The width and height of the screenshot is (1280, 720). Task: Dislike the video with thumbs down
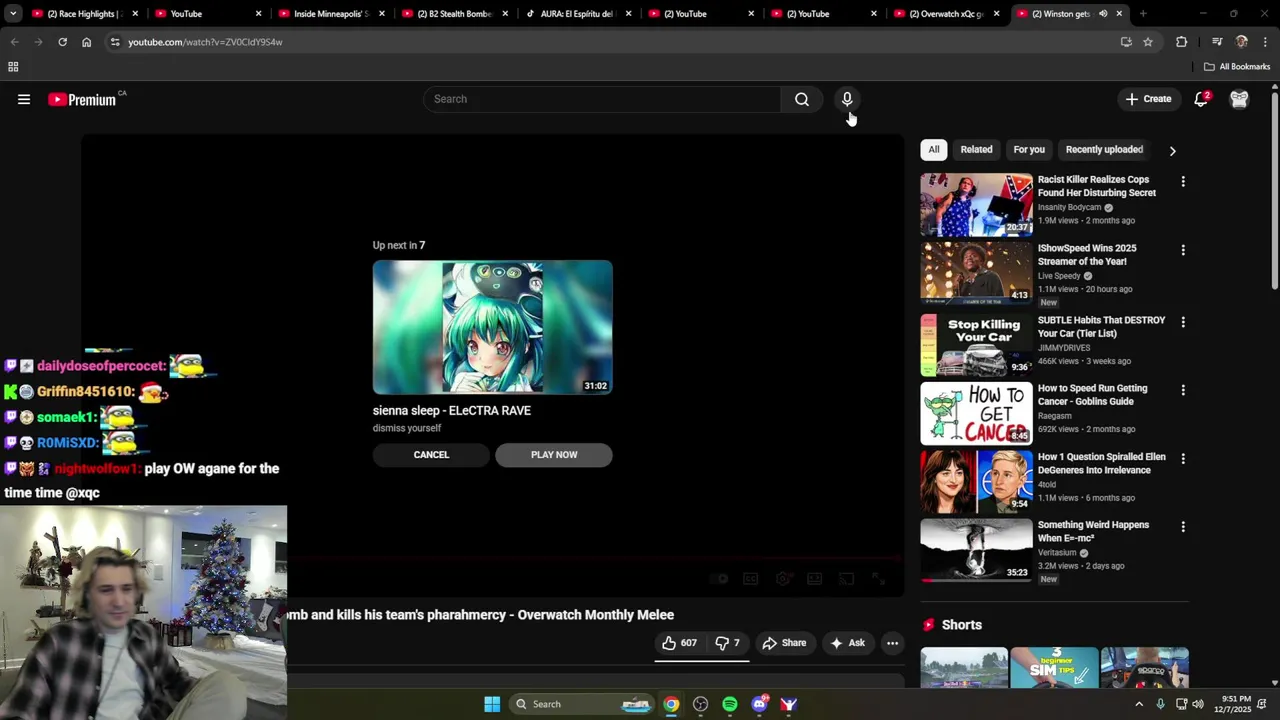727,643
